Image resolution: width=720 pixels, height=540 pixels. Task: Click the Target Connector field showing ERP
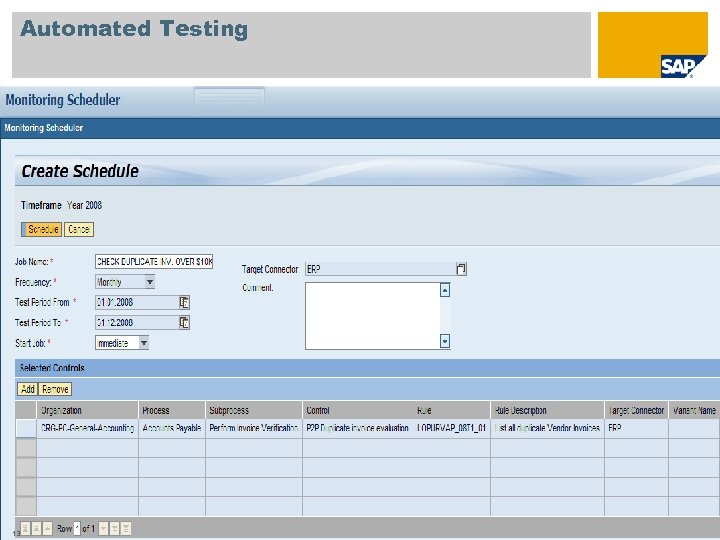coord(381,269)
